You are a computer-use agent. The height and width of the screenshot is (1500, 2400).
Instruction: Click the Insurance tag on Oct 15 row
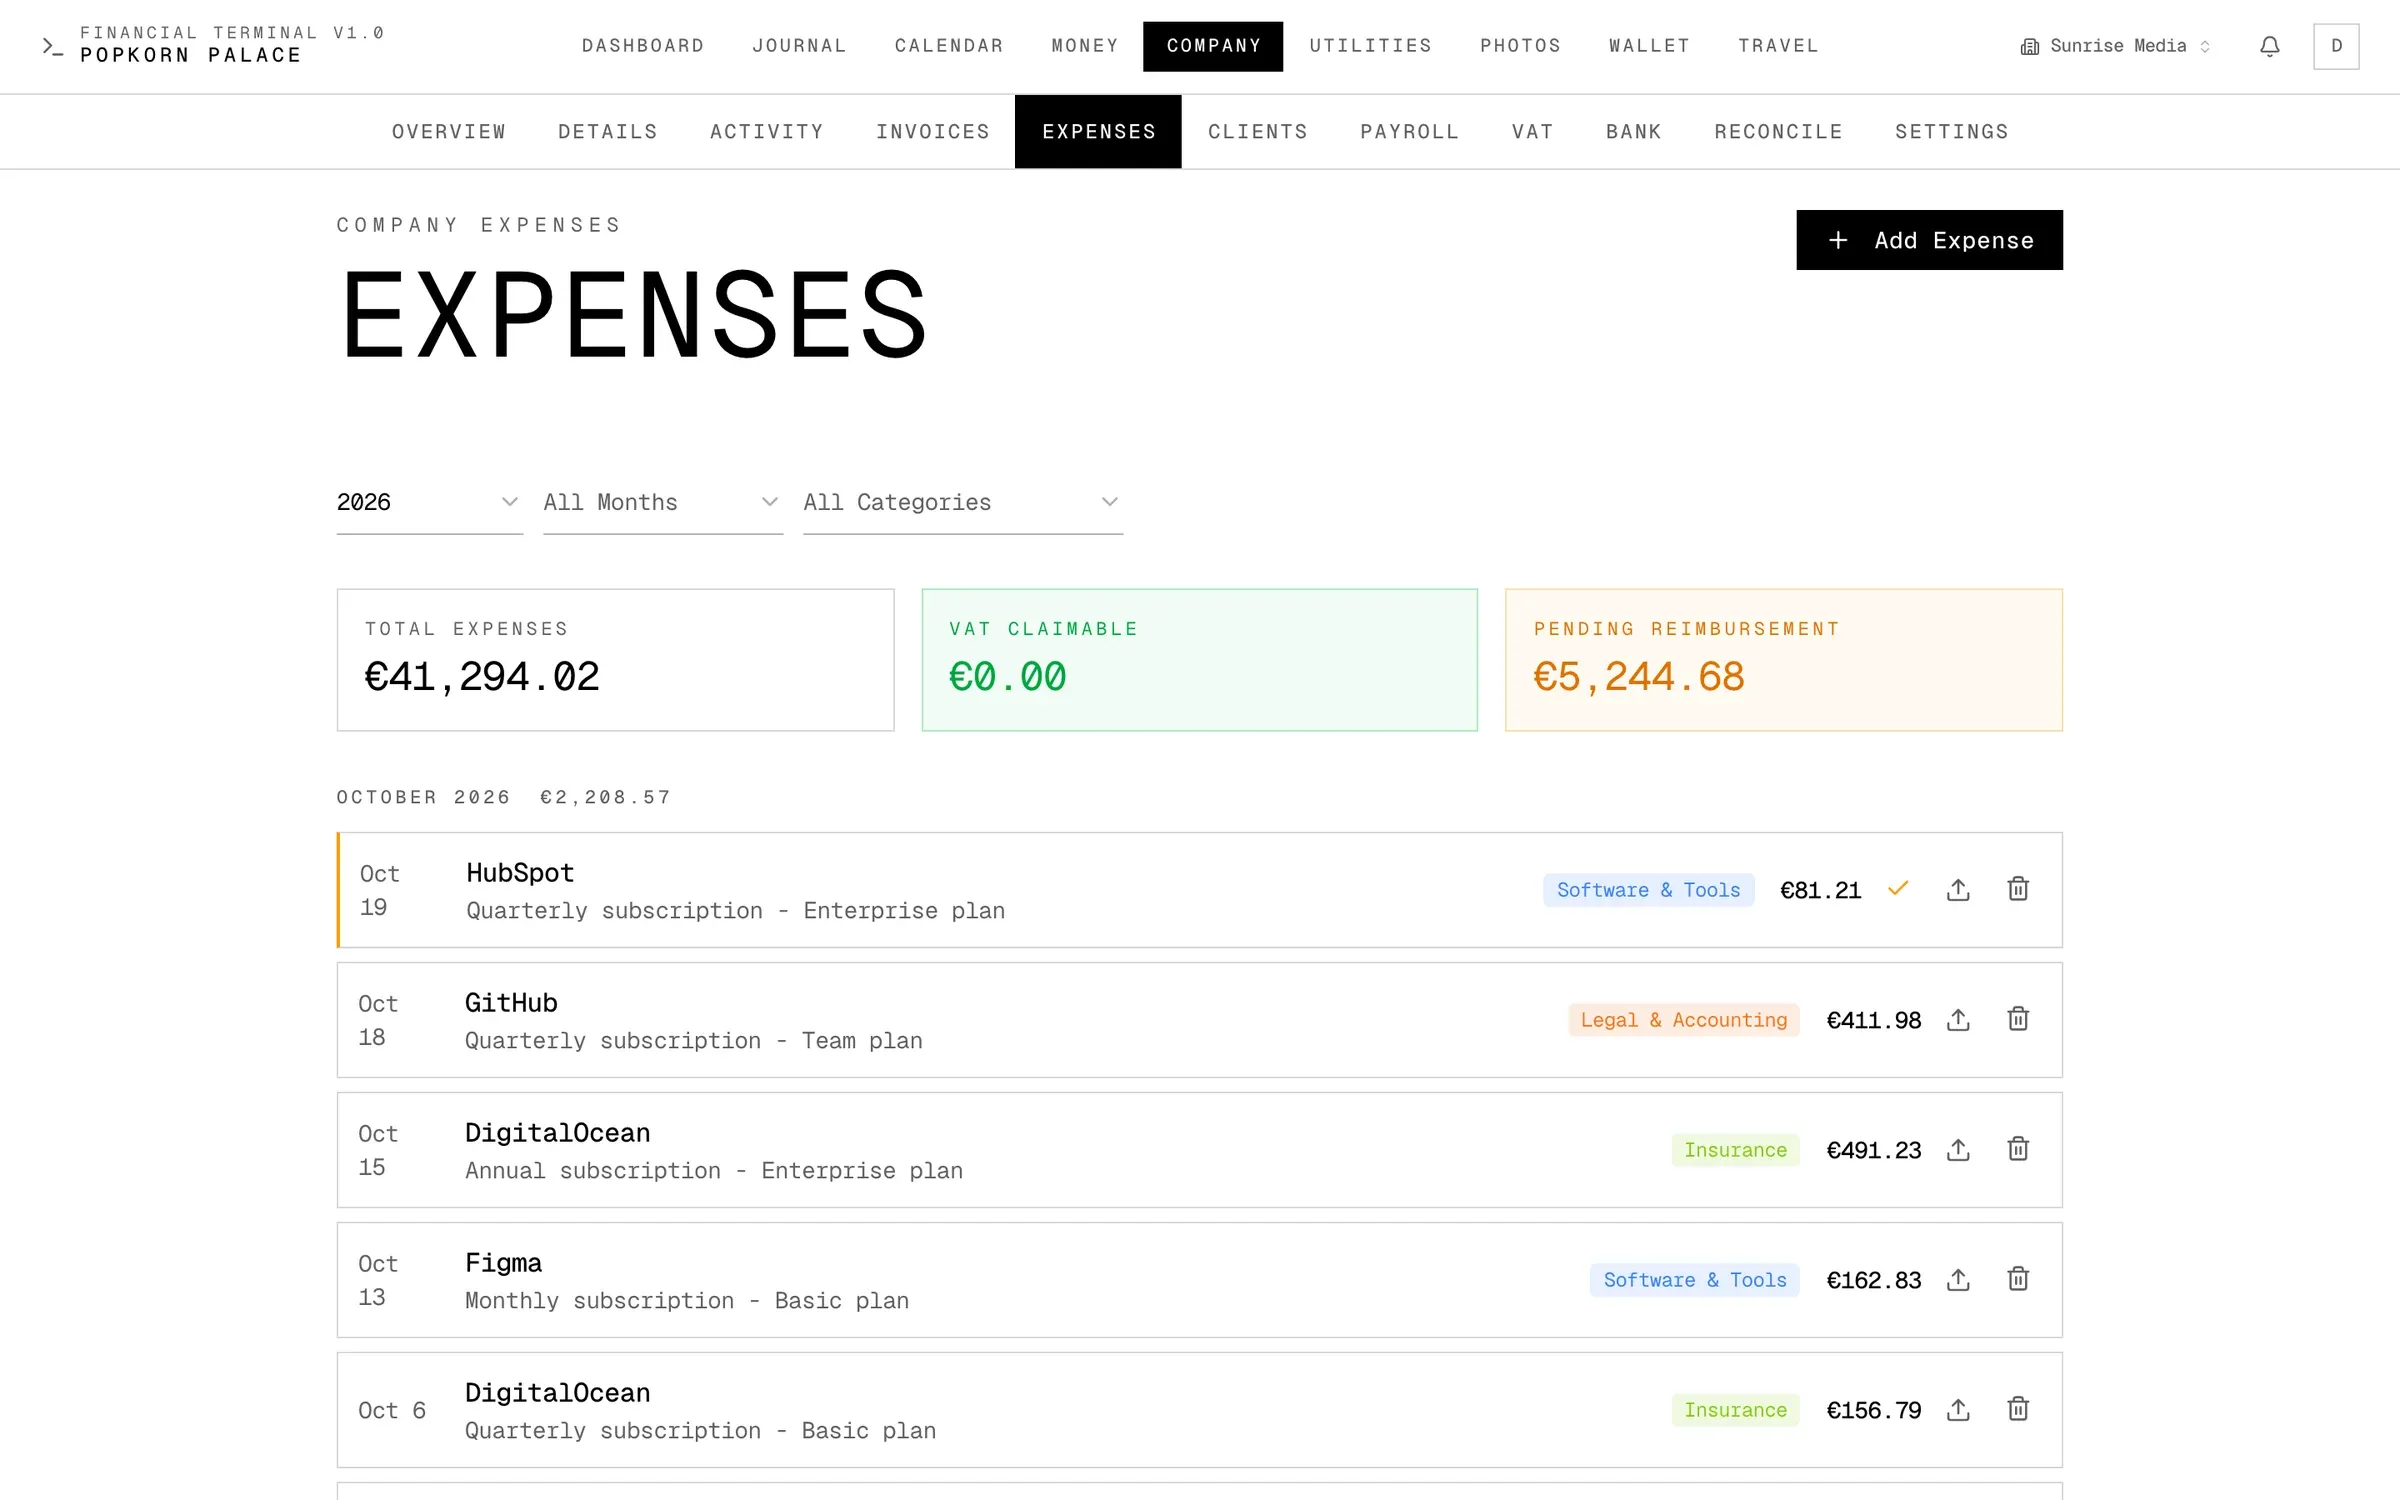(x=1735, y=1150)
